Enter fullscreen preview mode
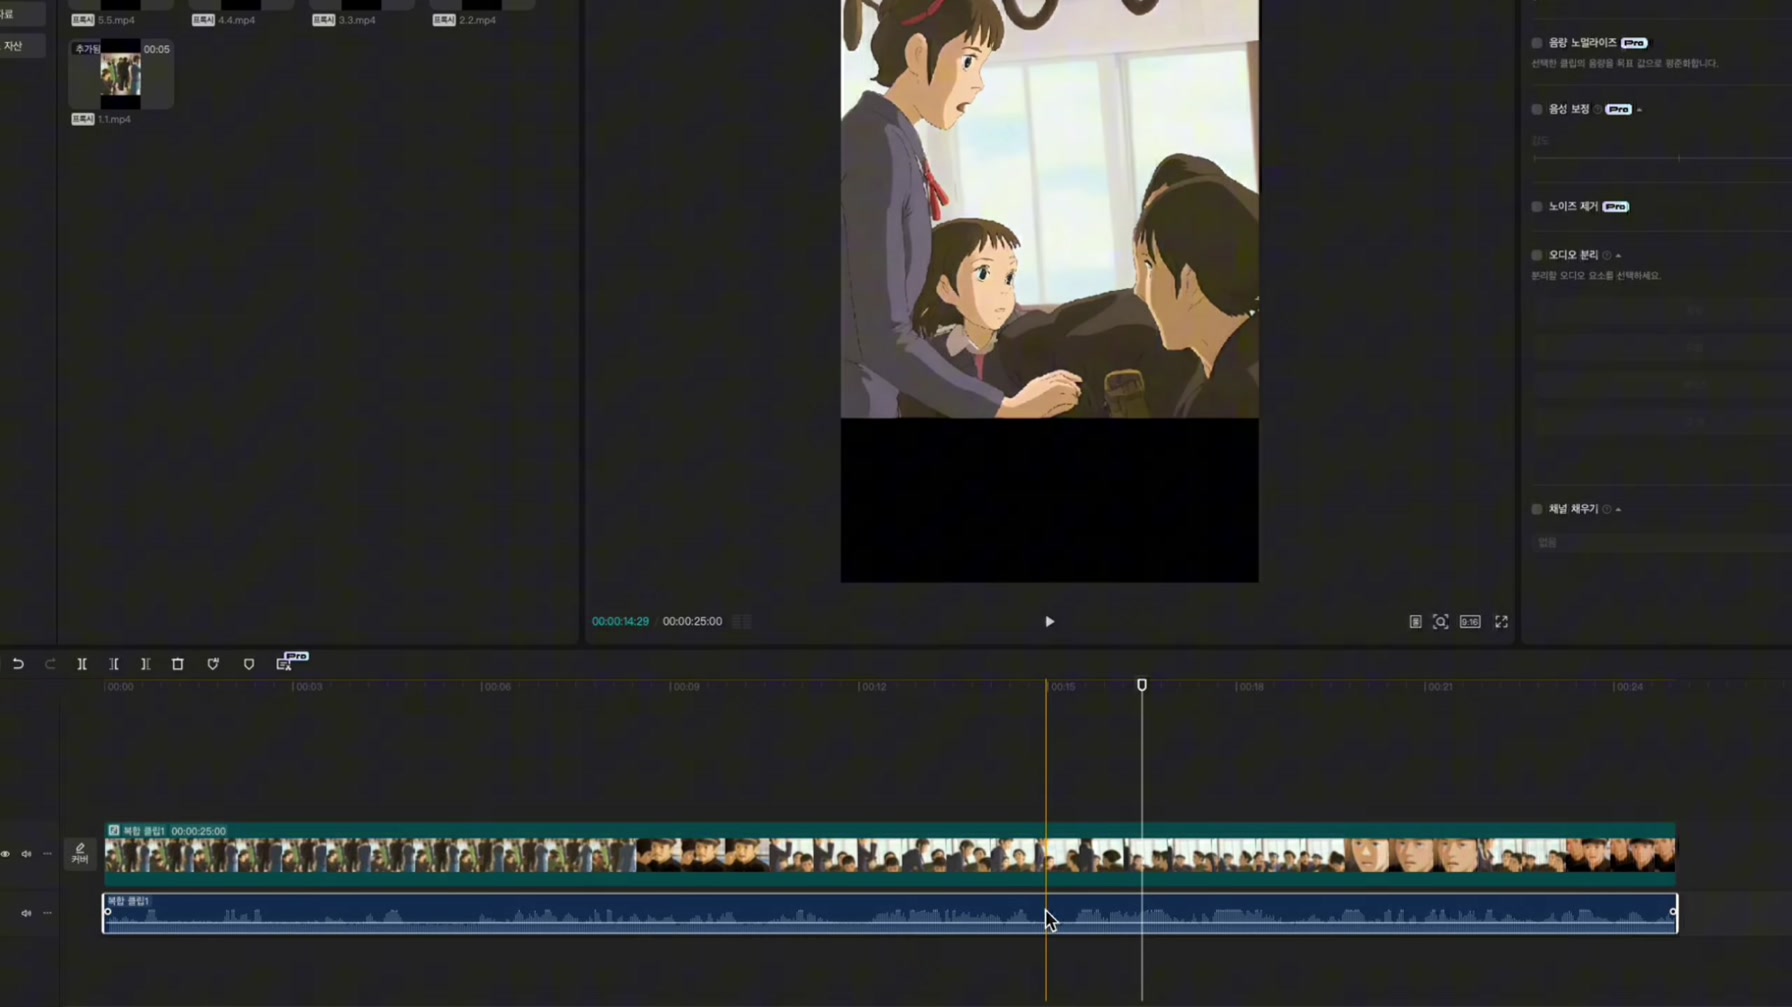 [x=1501, y=622]
